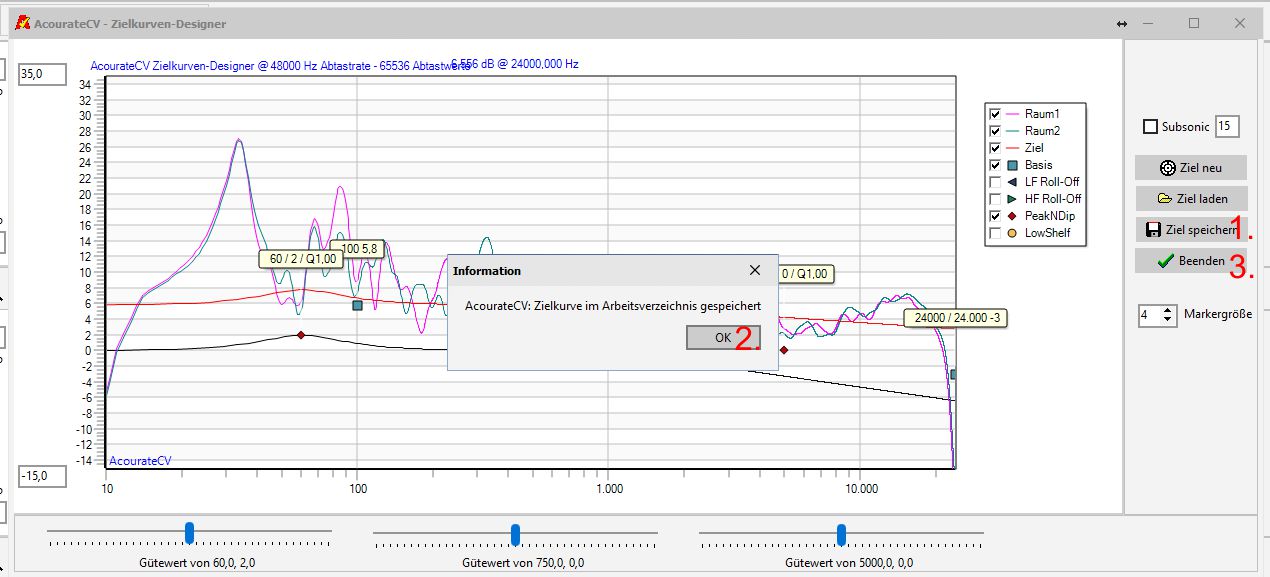Click the Ziel neu target icon button
1270x577 pixels.
(1191, 168)
